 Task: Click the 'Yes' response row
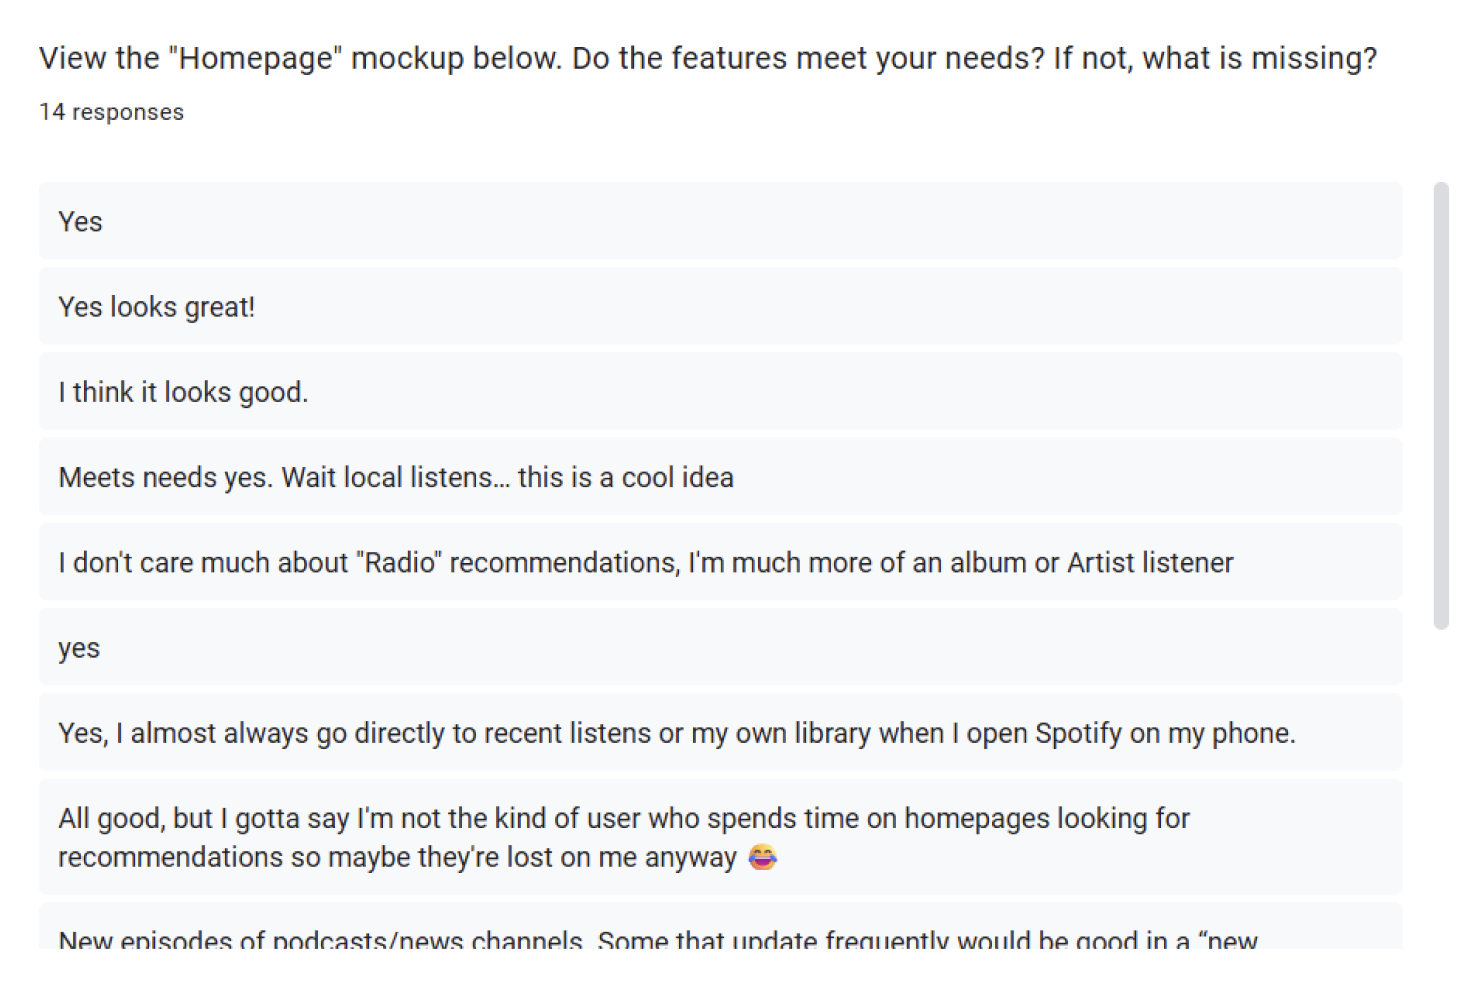[720, 221]
